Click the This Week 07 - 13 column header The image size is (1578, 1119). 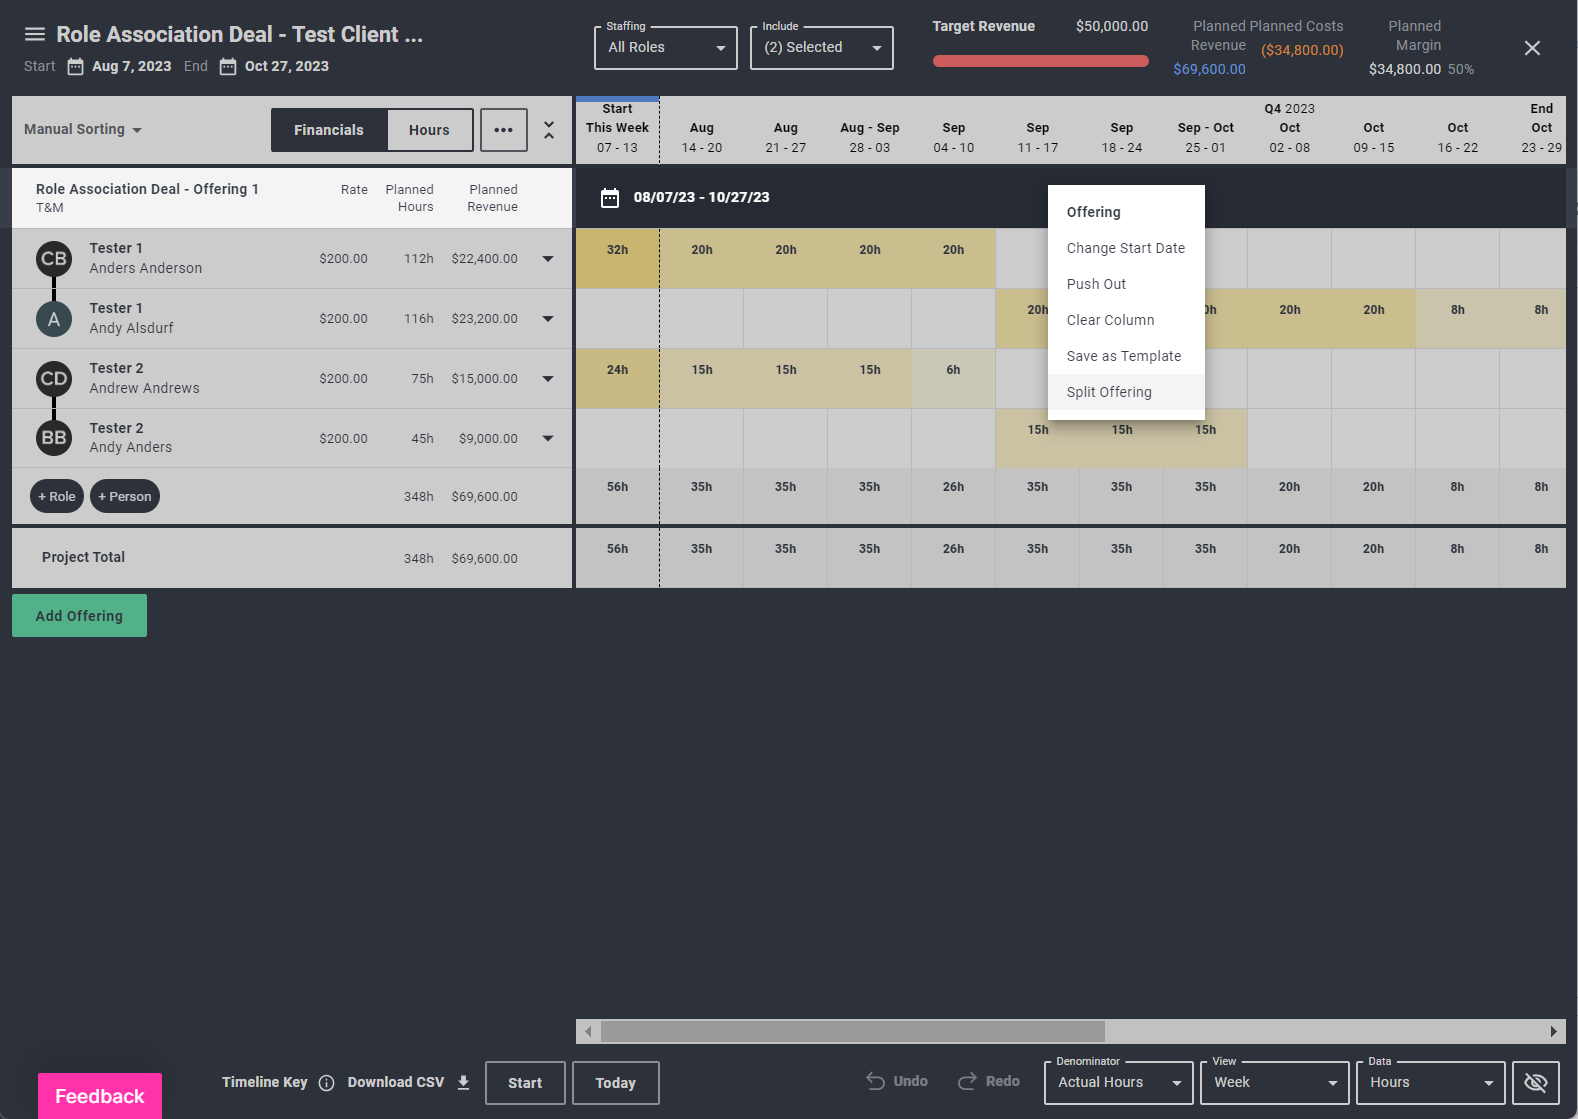pyautogui.click(x=617, y=129)
